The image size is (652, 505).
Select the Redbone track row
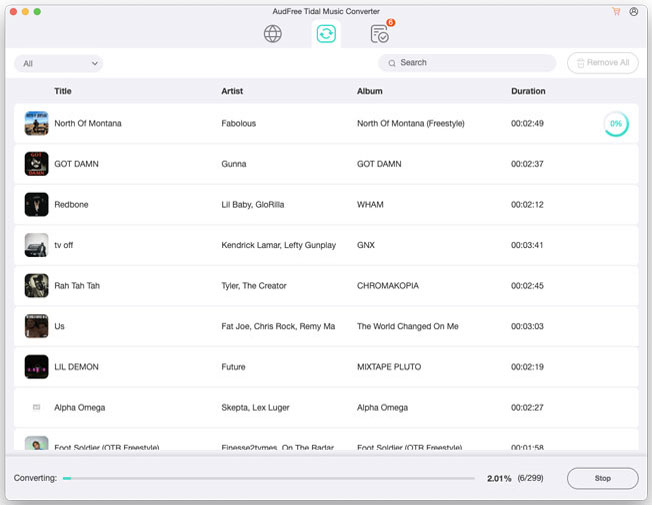pos(325,205)
